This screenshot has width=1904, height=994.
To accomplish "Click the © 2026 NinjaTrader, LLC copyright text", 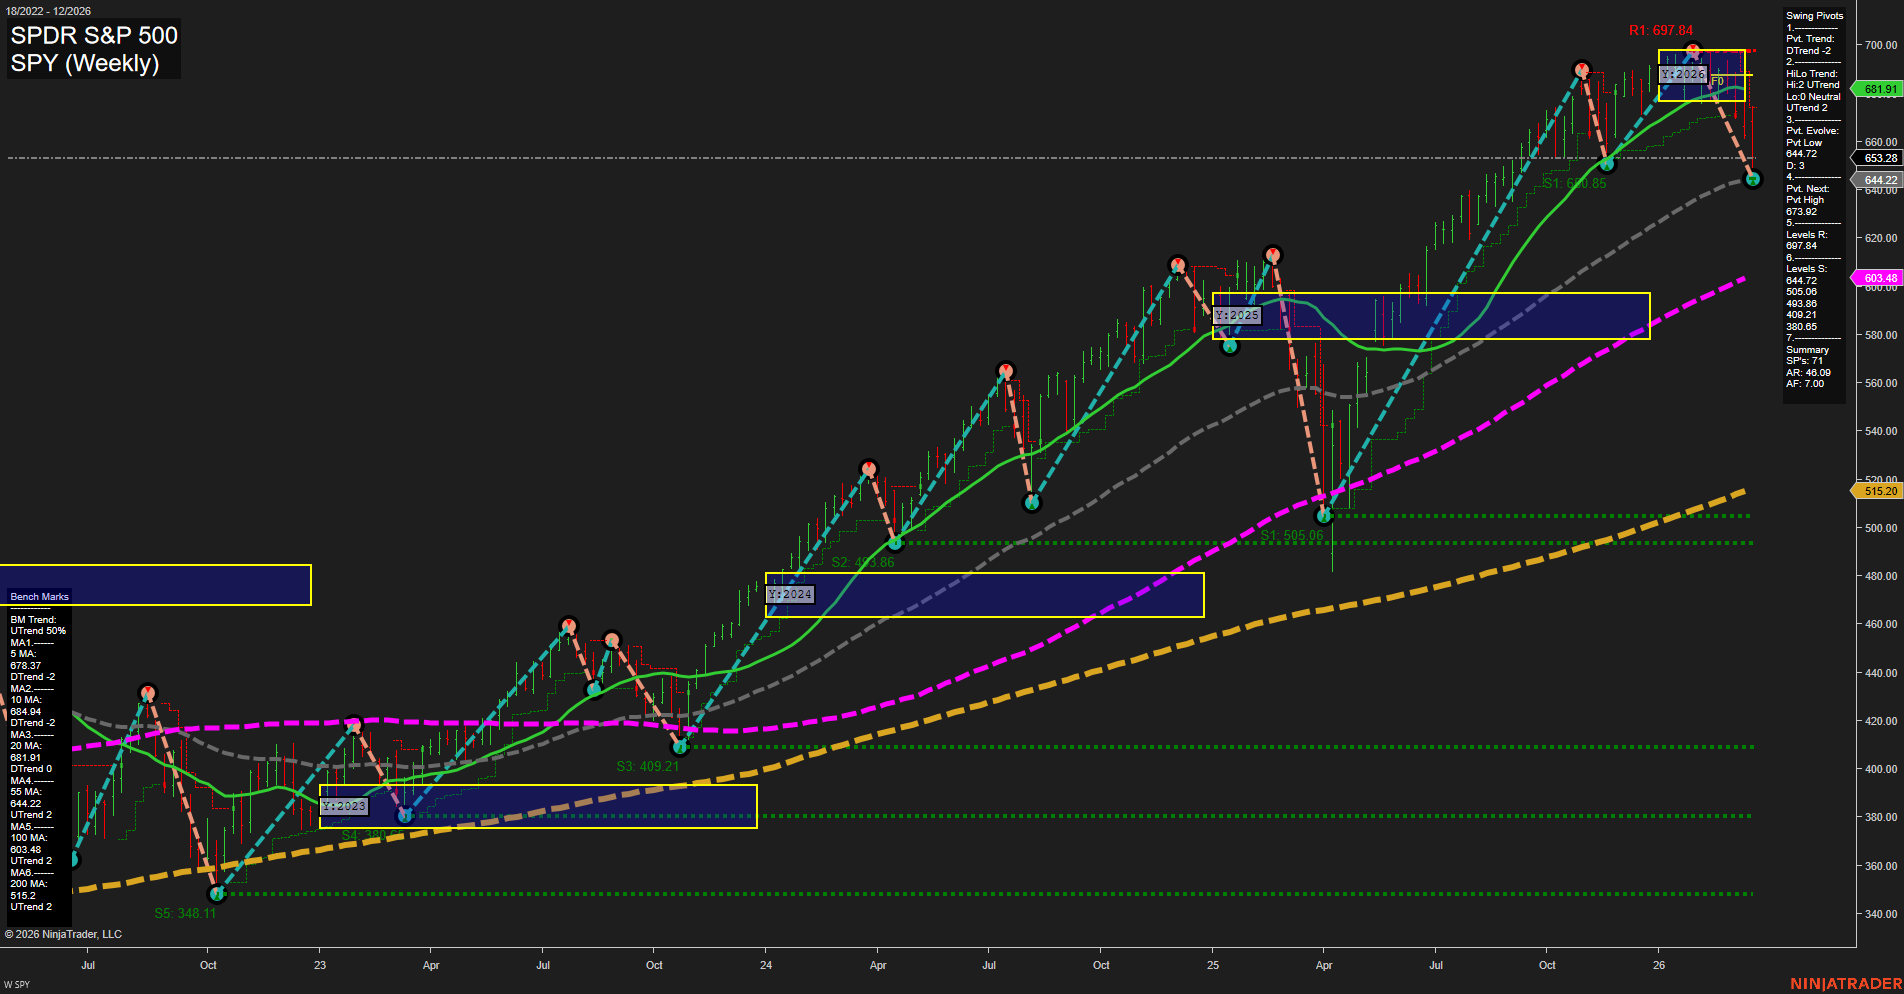I will click(65, 933).
